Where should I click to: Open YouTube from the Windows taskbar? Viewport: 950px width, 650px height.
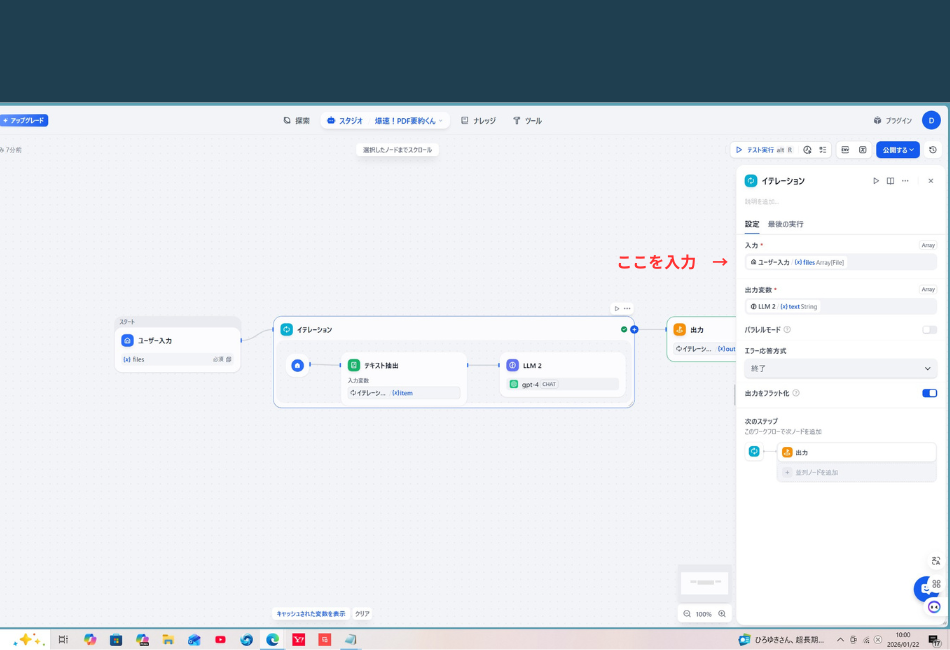220,640
